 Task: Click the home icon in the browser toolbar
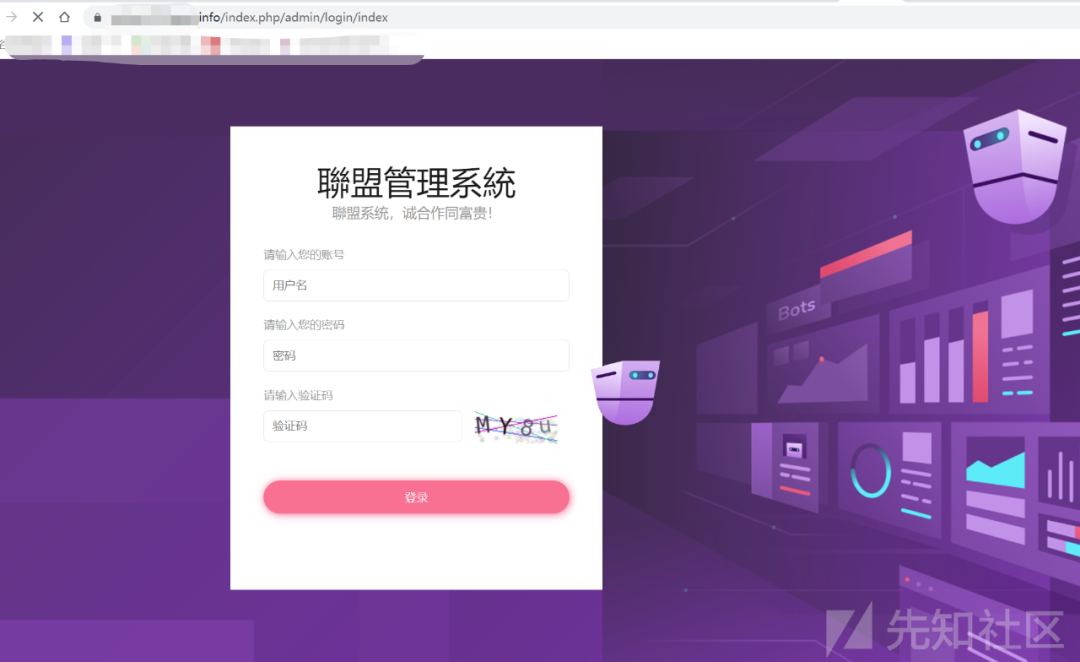62,17
